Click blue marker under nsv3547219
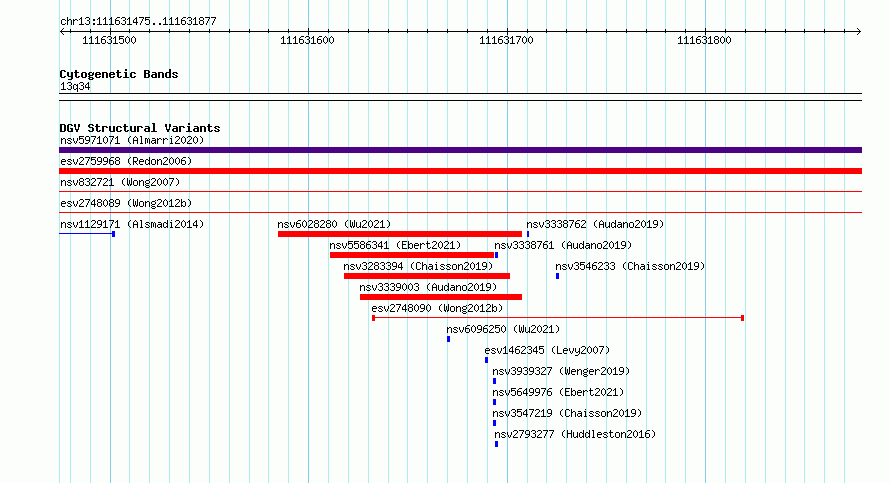Image resolution: width=890 pixels, height=483 pixels. point(494,423)
